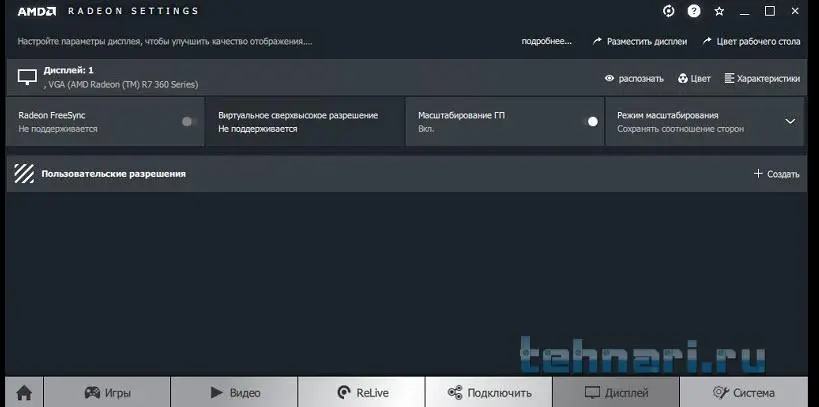Close the Radeon Settings window
This screenshot has width=819, height=407.
795,11
